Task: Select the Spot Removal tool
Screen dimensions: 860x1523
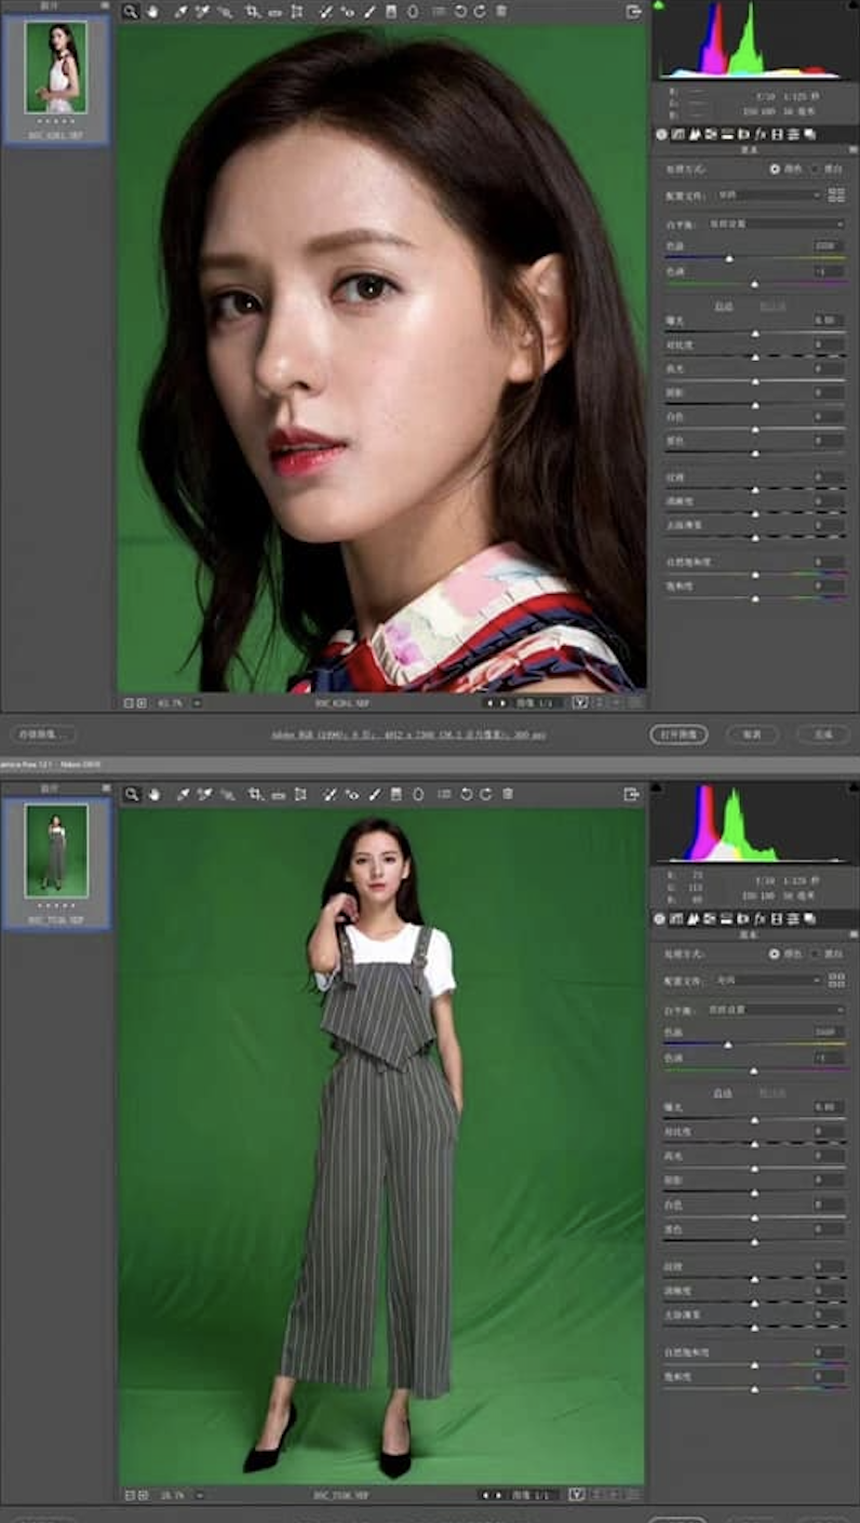Action: click(x=327, y=12)
